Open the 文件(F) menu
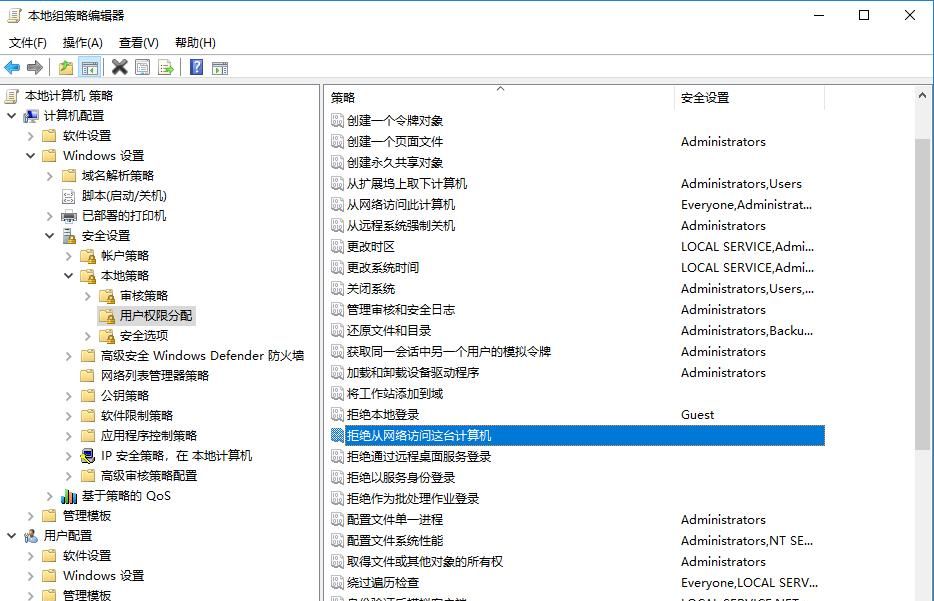934x601 pixels. (x=27, y=42)
